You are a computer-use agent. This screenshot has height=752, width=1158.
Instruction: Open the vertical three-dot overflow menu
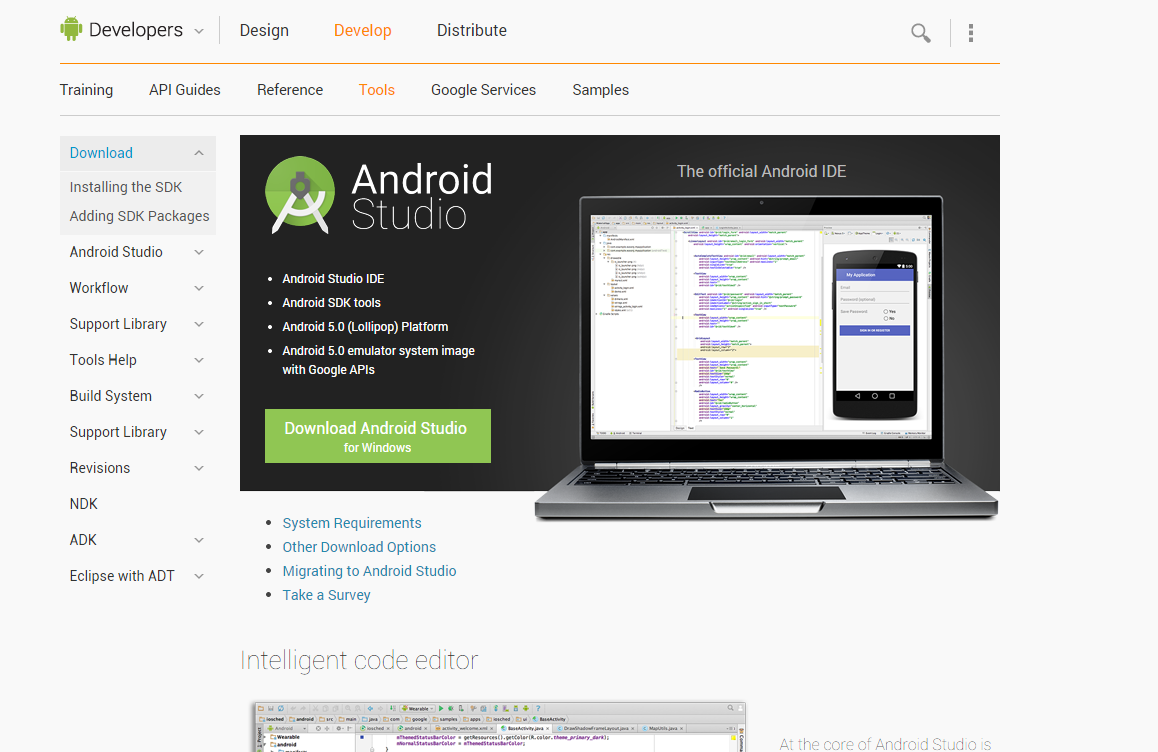[970, 33]
